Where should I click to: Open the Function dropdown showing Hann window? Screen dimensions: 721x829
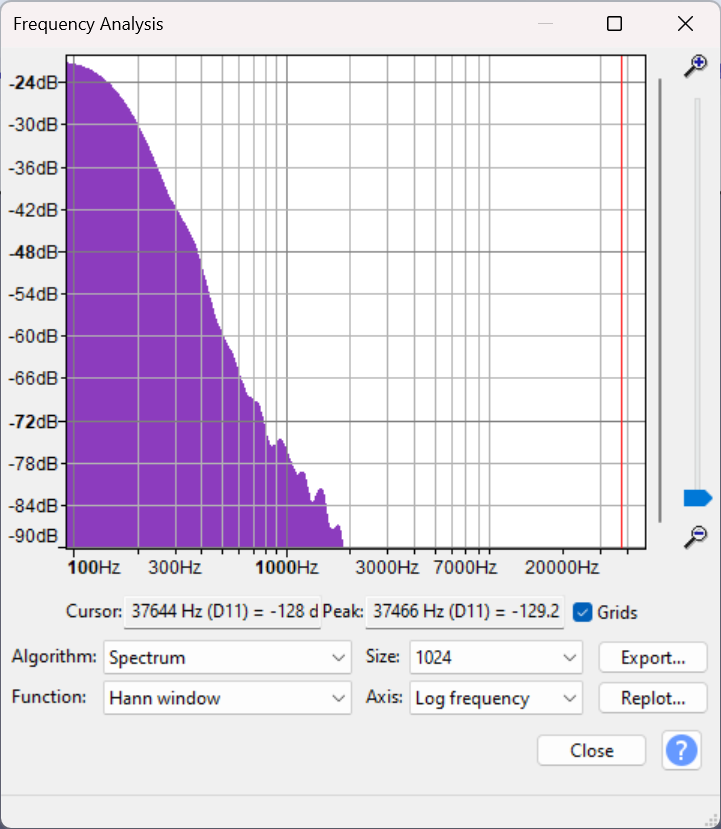(227, 698)
